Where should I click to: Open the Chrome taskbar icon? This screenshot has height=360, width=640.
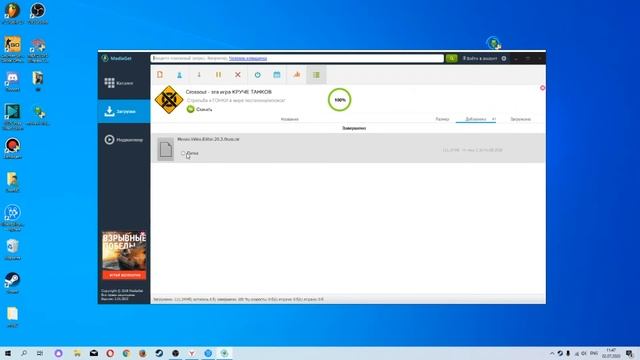[127, 353]
